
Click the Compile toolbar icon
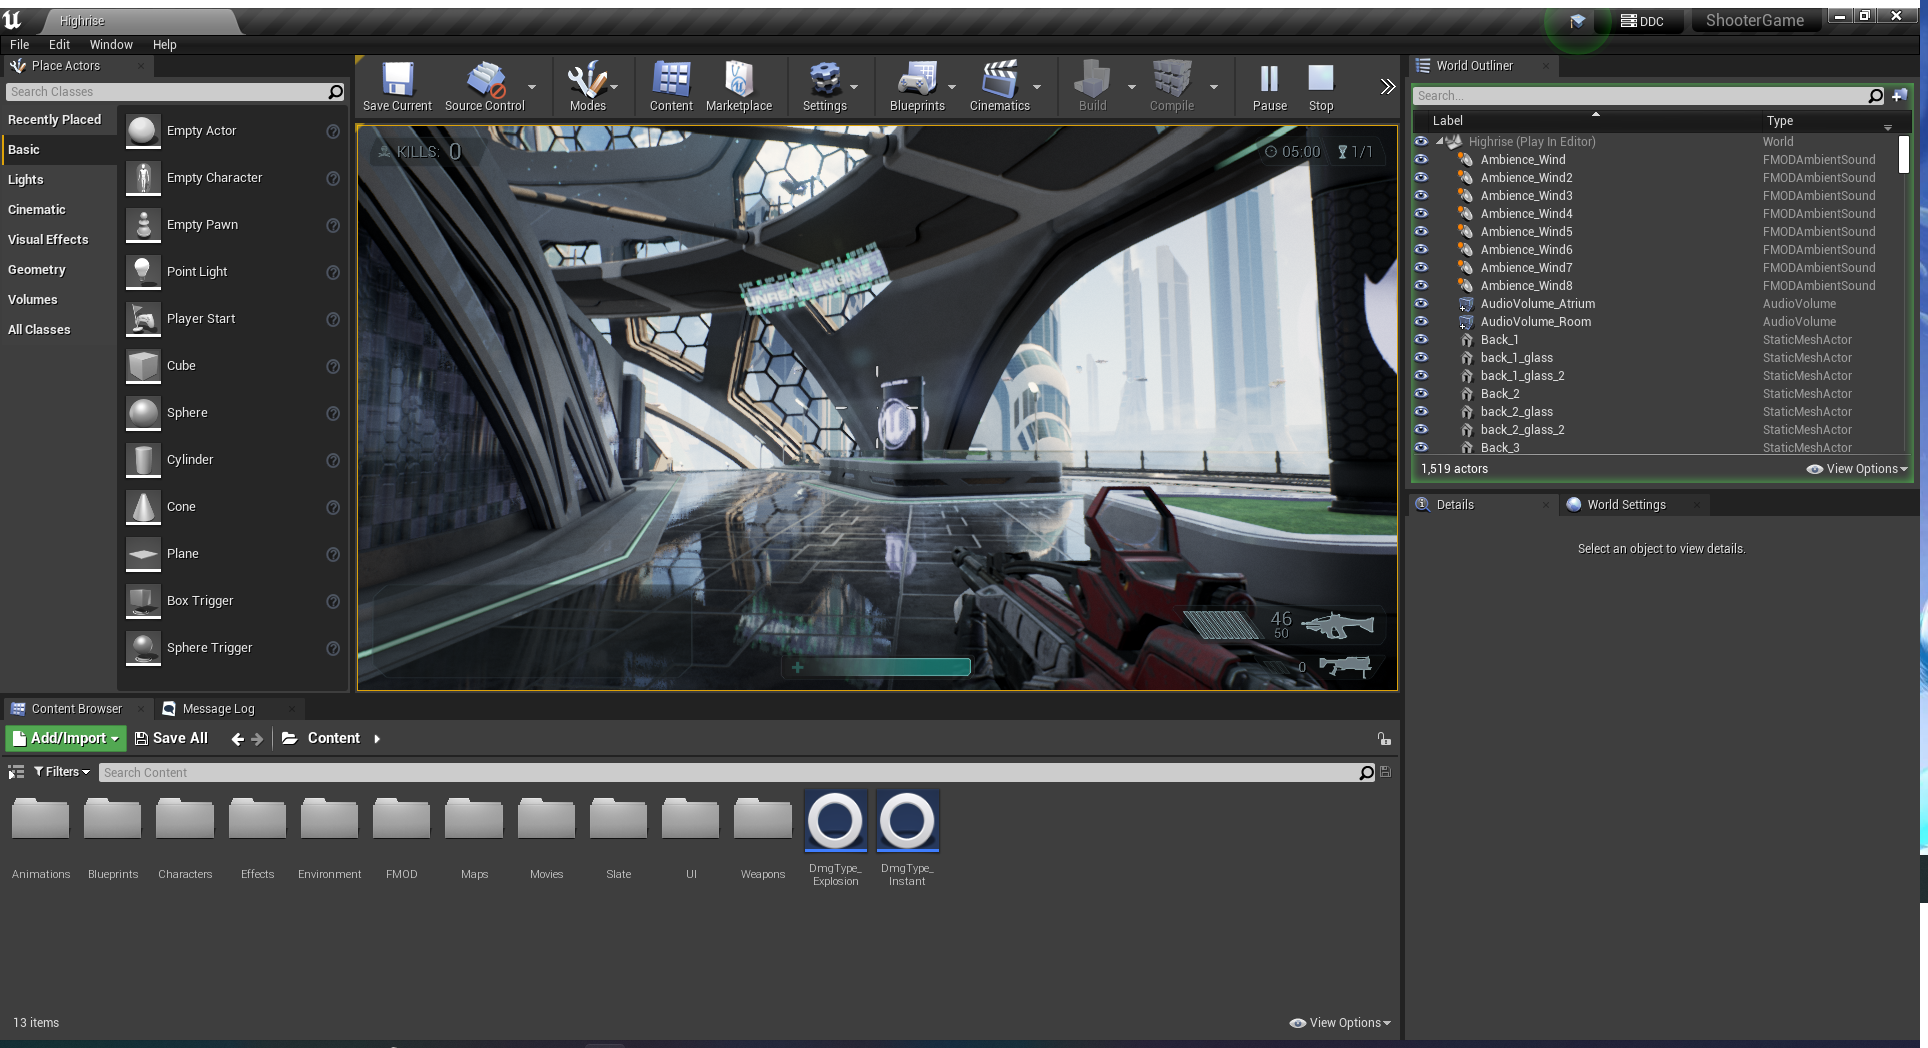pos(1172,79)
